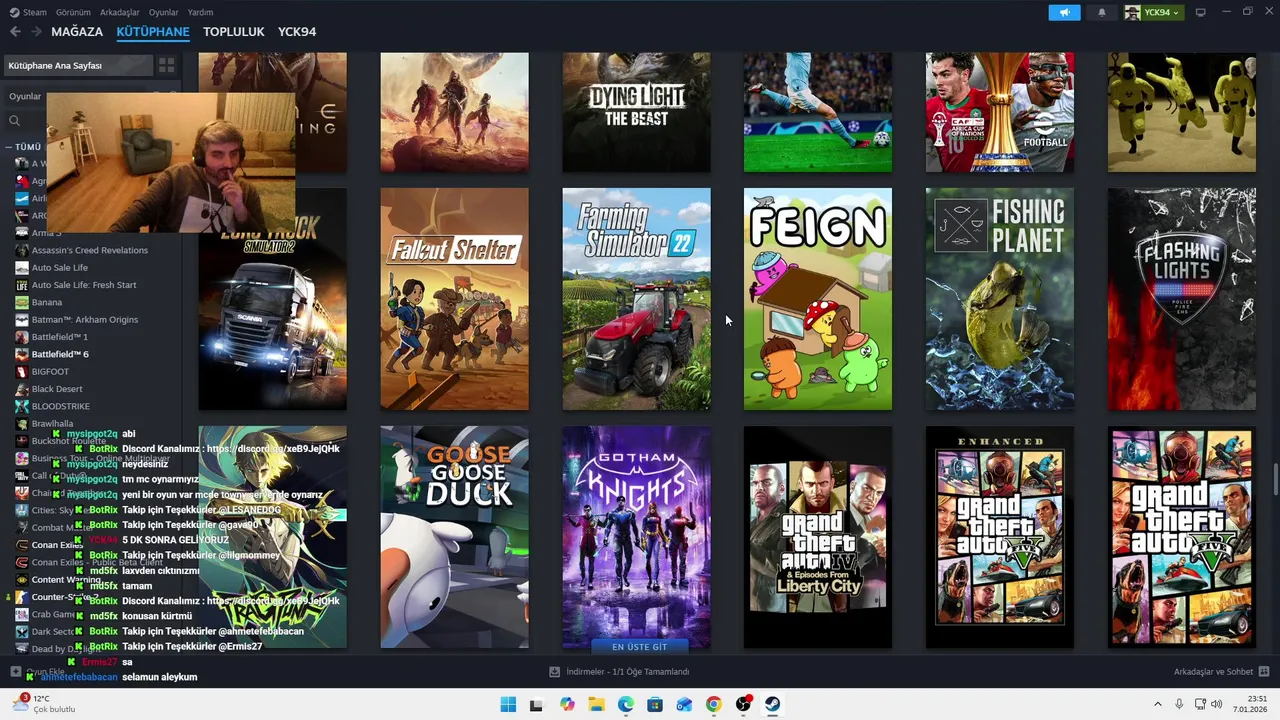Image resolution: width=1280 pixels, height=720 pixels.
Task: Switch to the TOPLULUK tab
Action: tap(234, 32)
